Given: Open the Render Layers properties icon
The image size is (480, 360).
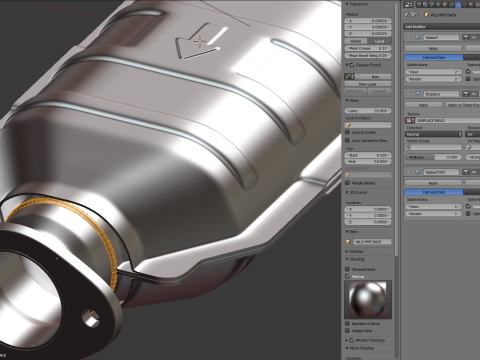Looking at the screenshot, I should click(x=425, y=4).
